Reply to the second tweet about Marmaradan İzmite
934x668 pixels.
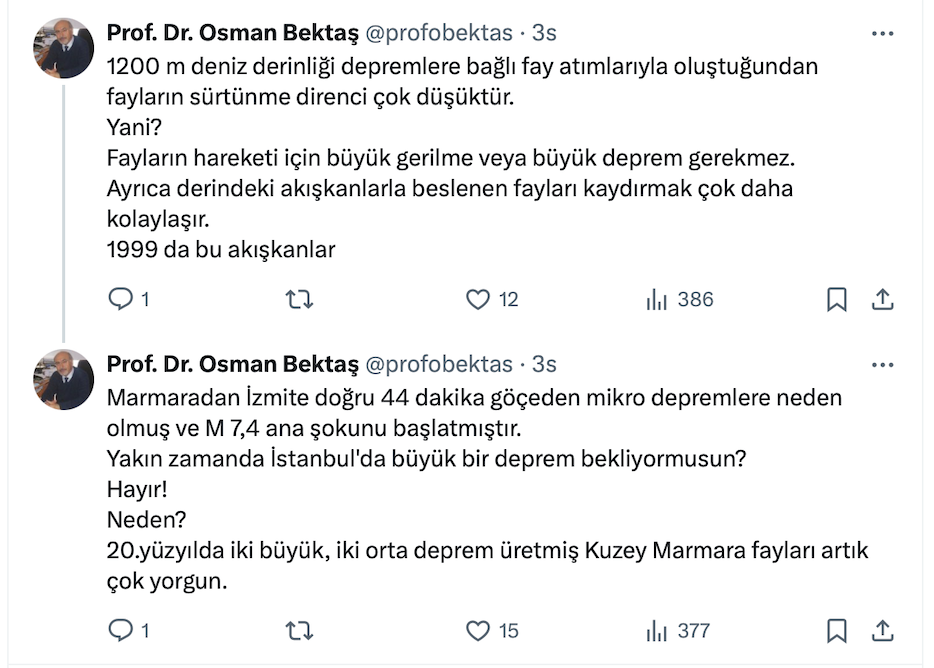(121, 630)
